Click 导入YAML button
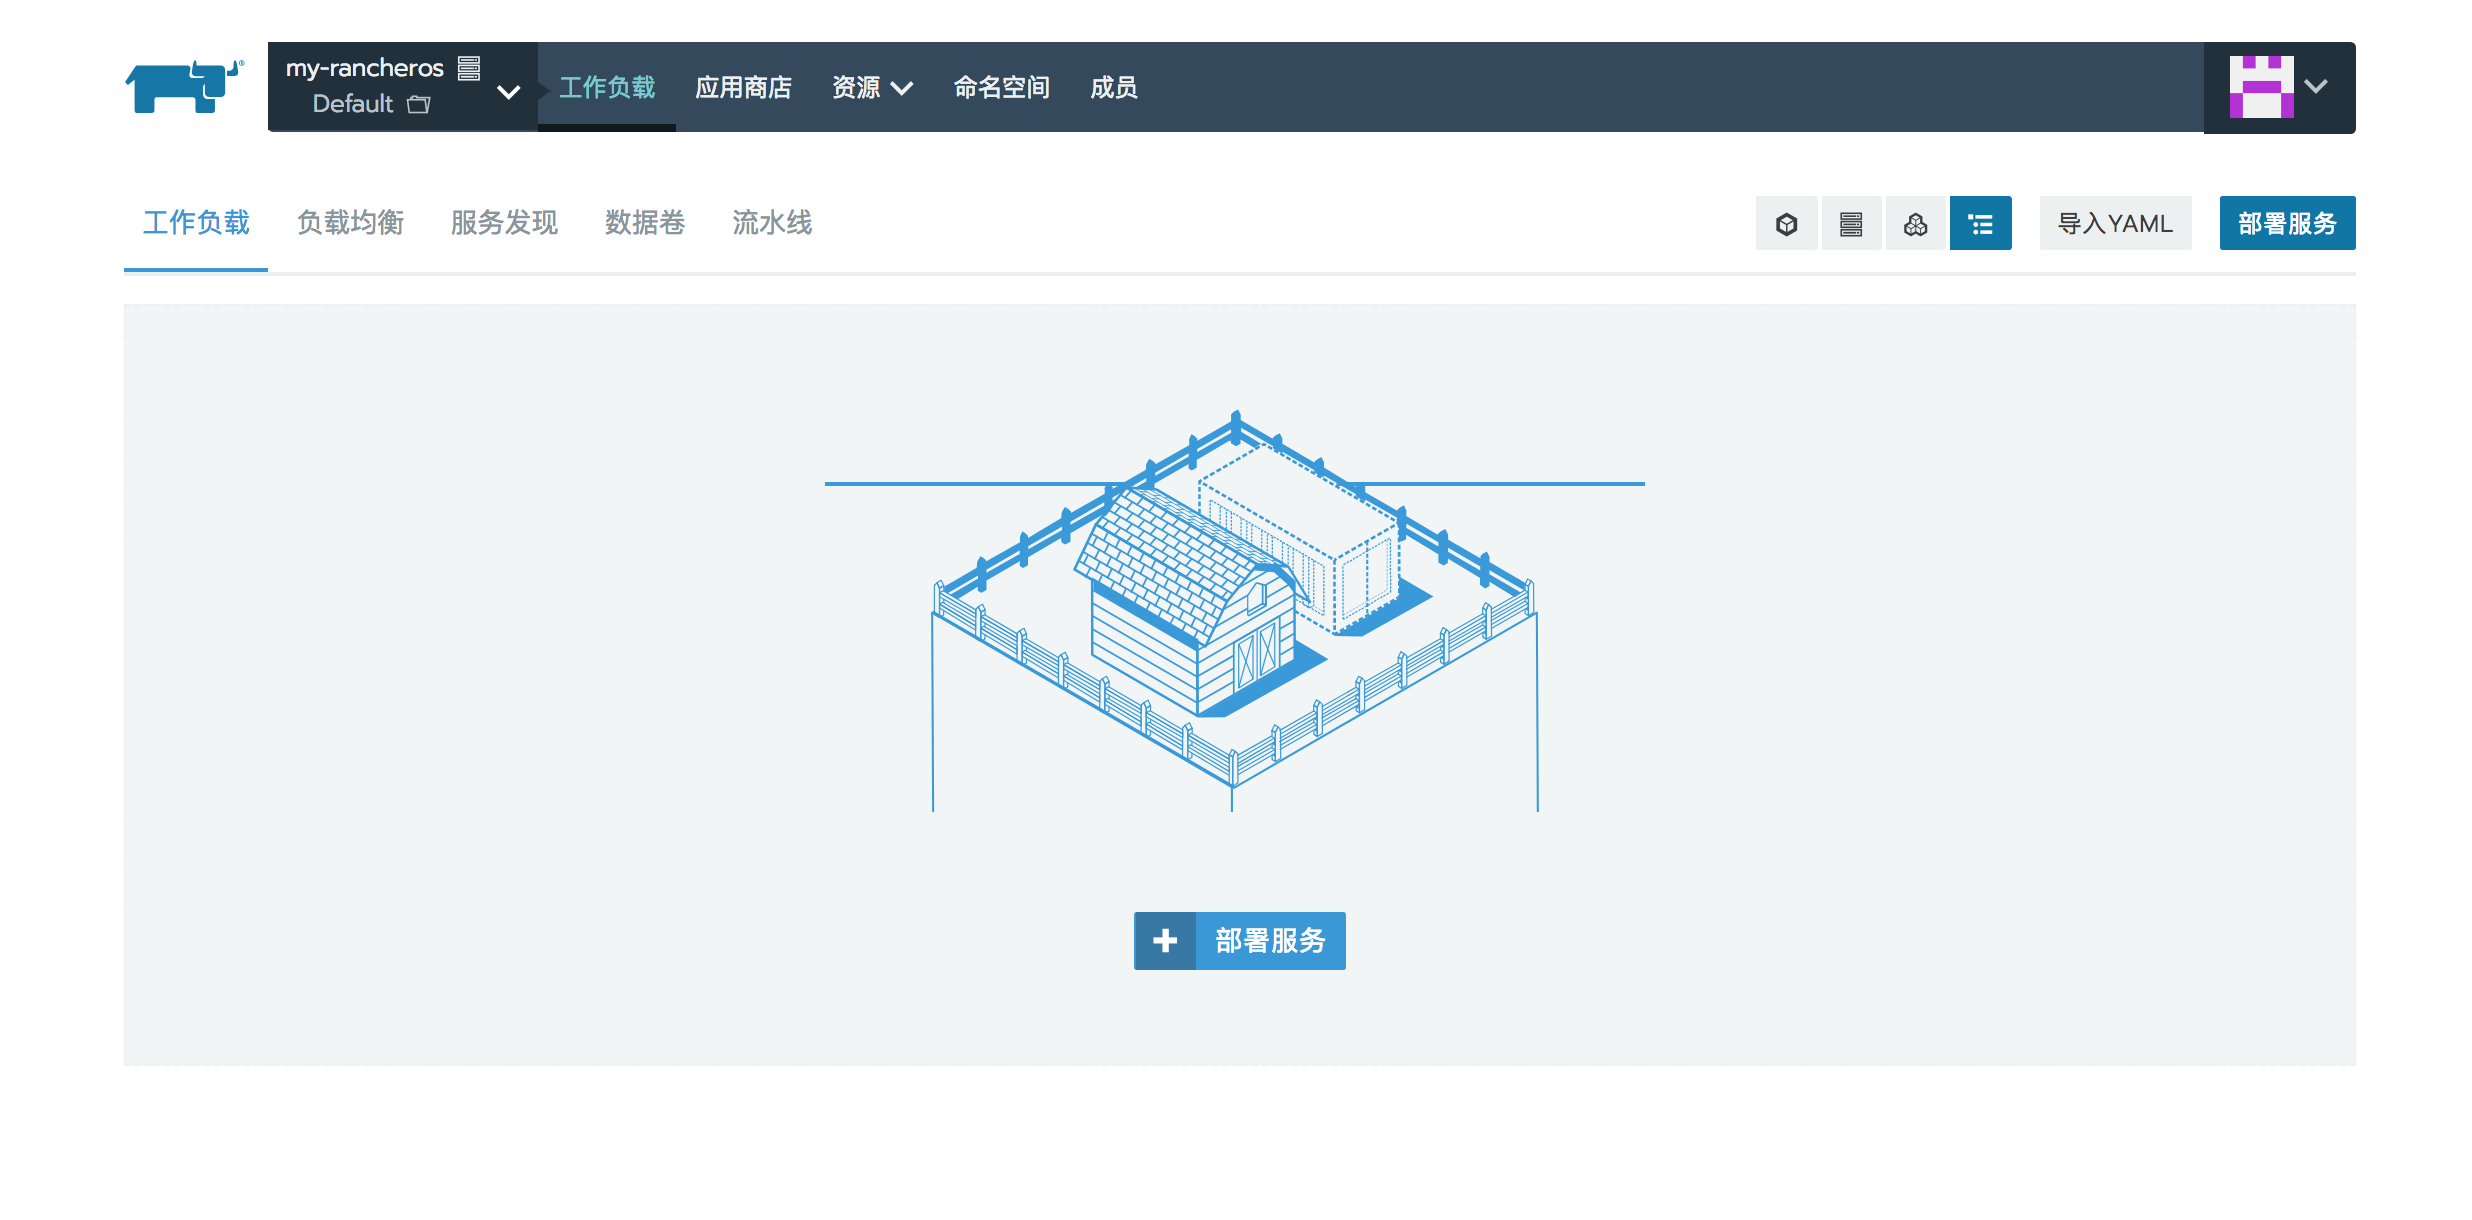 (x=2115, y=224)
